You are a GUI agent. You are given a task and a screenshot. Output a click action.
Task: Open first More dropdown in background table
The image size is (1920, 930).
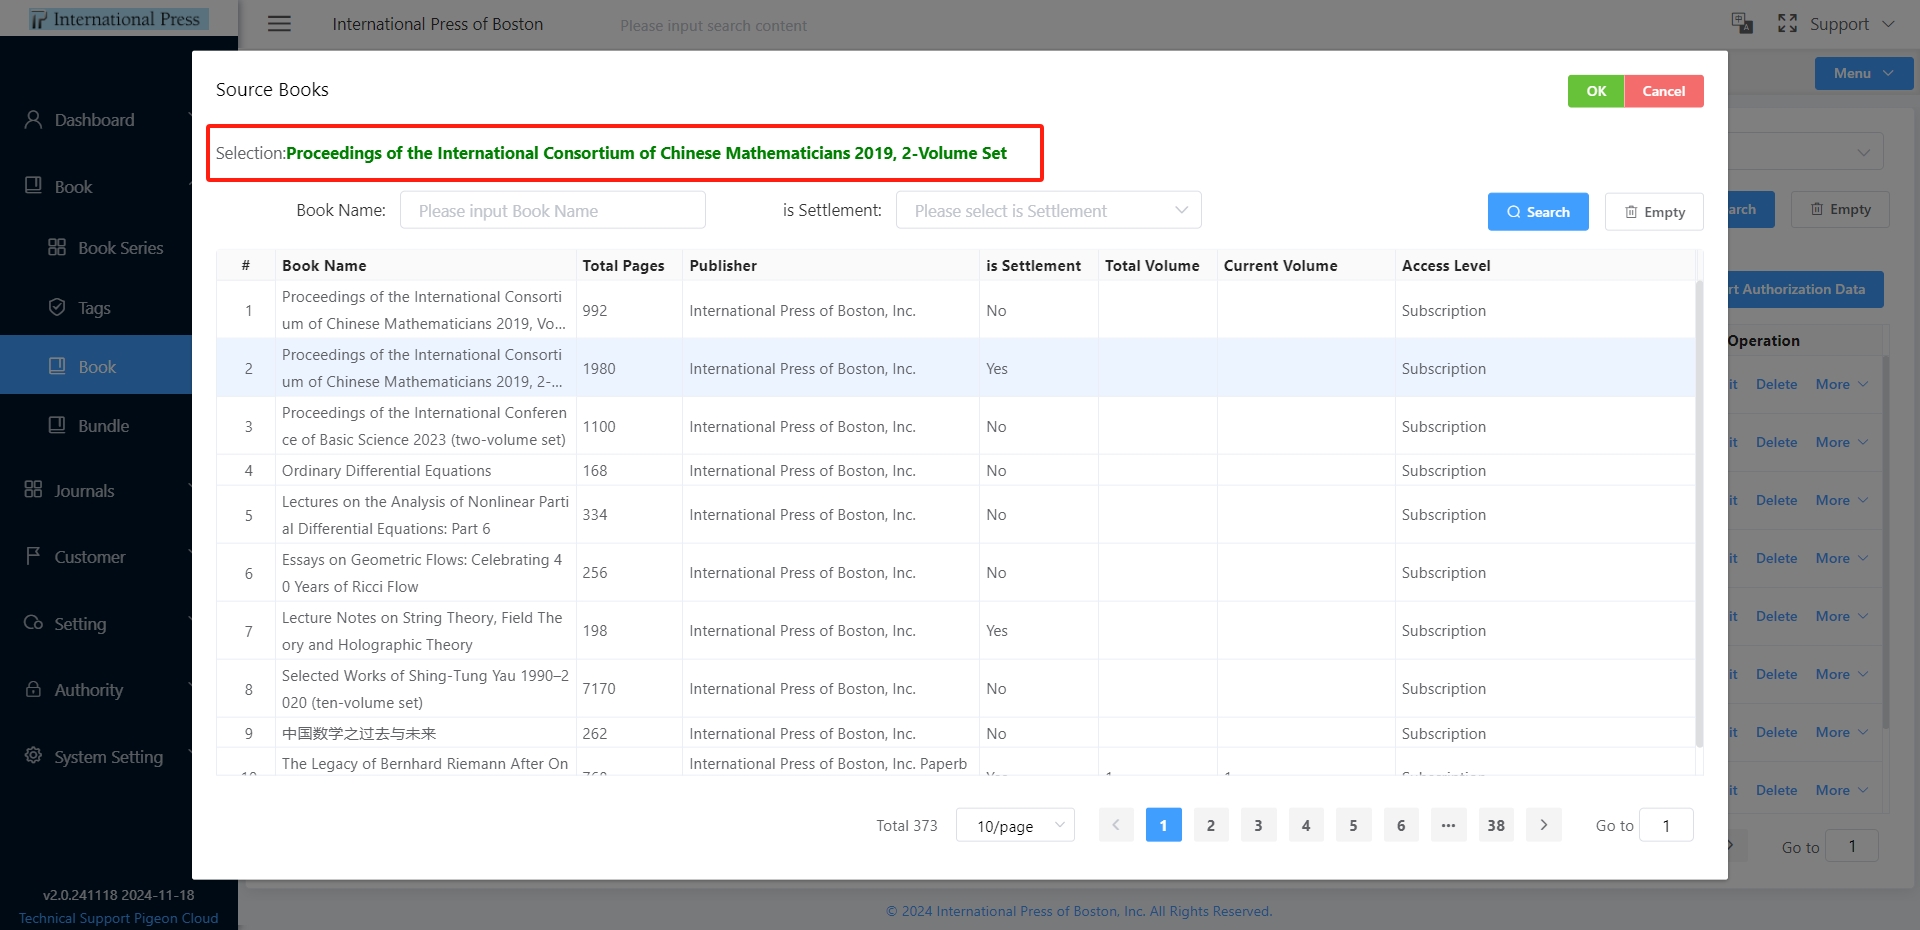(x=1841, y=384)
